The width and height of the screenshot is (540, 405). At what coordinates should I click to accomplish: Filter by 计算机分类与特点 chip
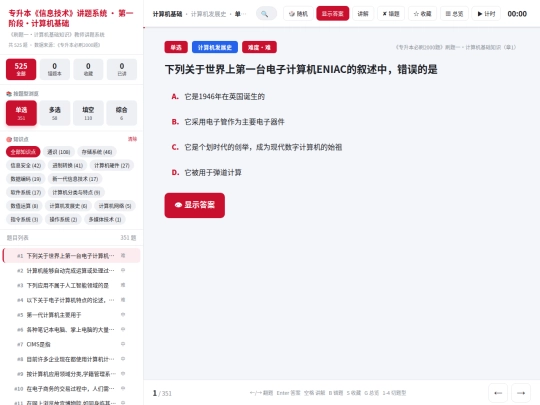(76, 193)
